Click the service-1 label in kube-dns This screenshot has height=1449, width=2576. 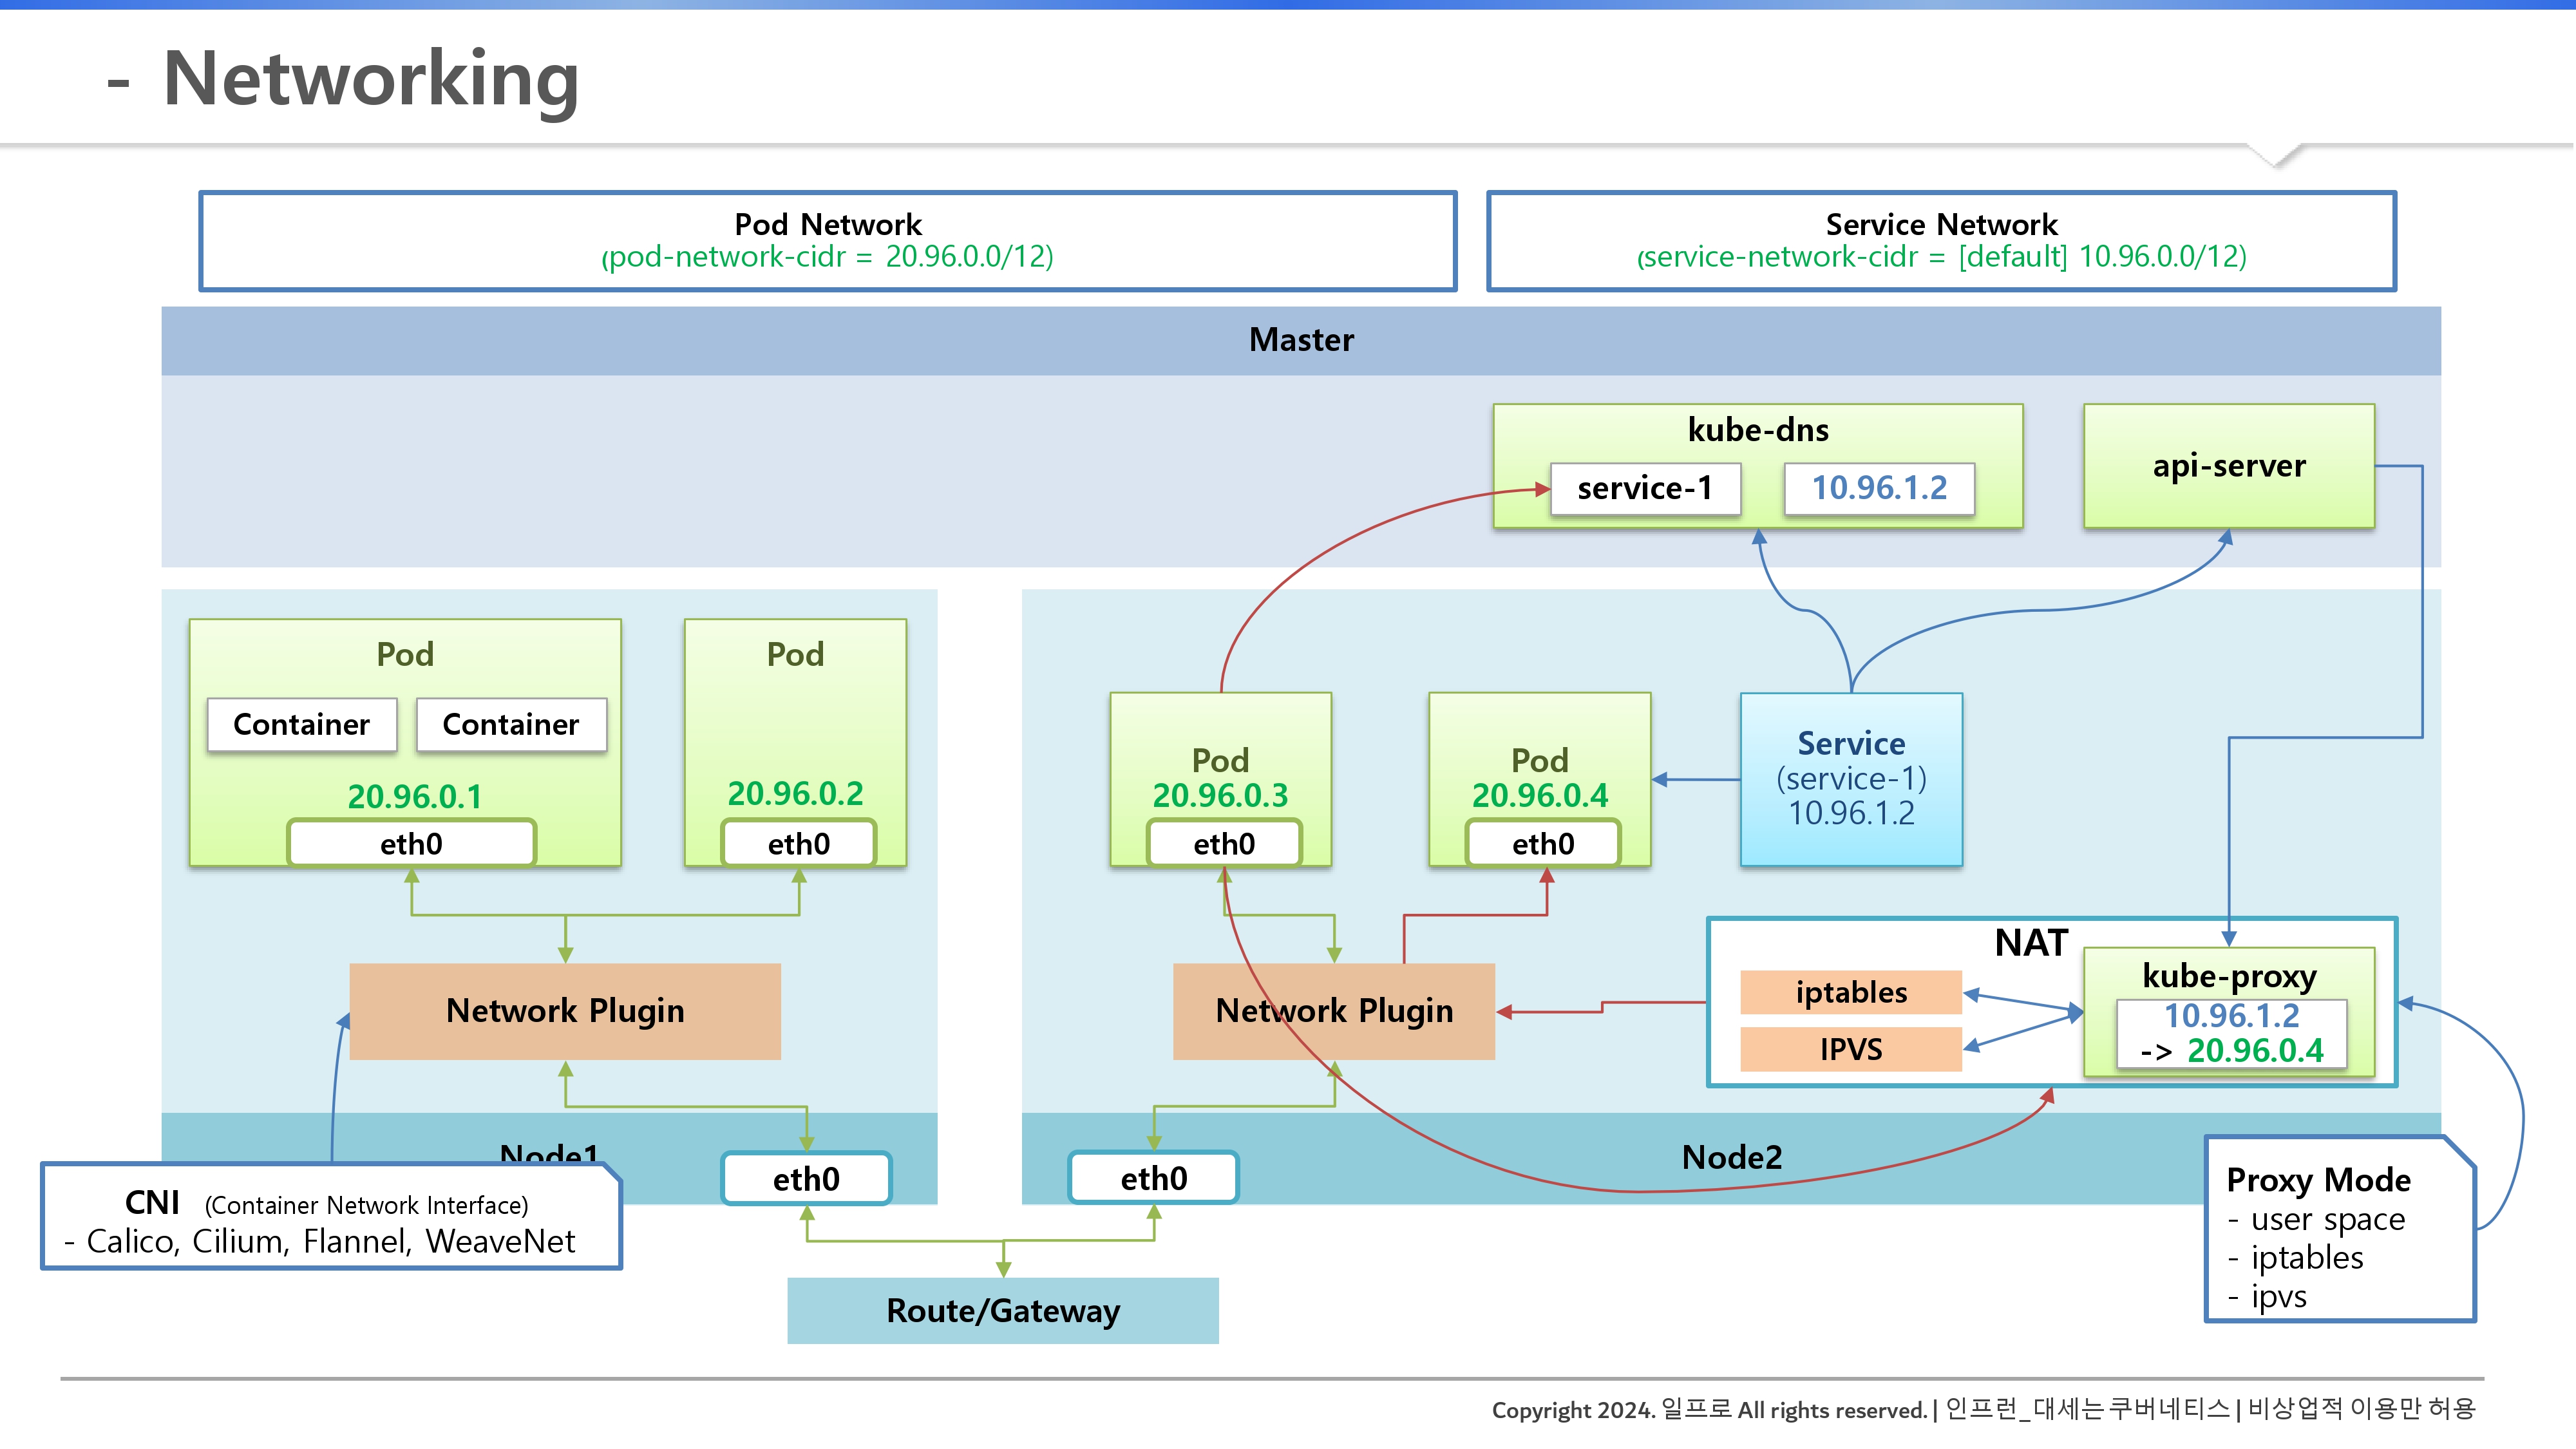coord(1644,488)
